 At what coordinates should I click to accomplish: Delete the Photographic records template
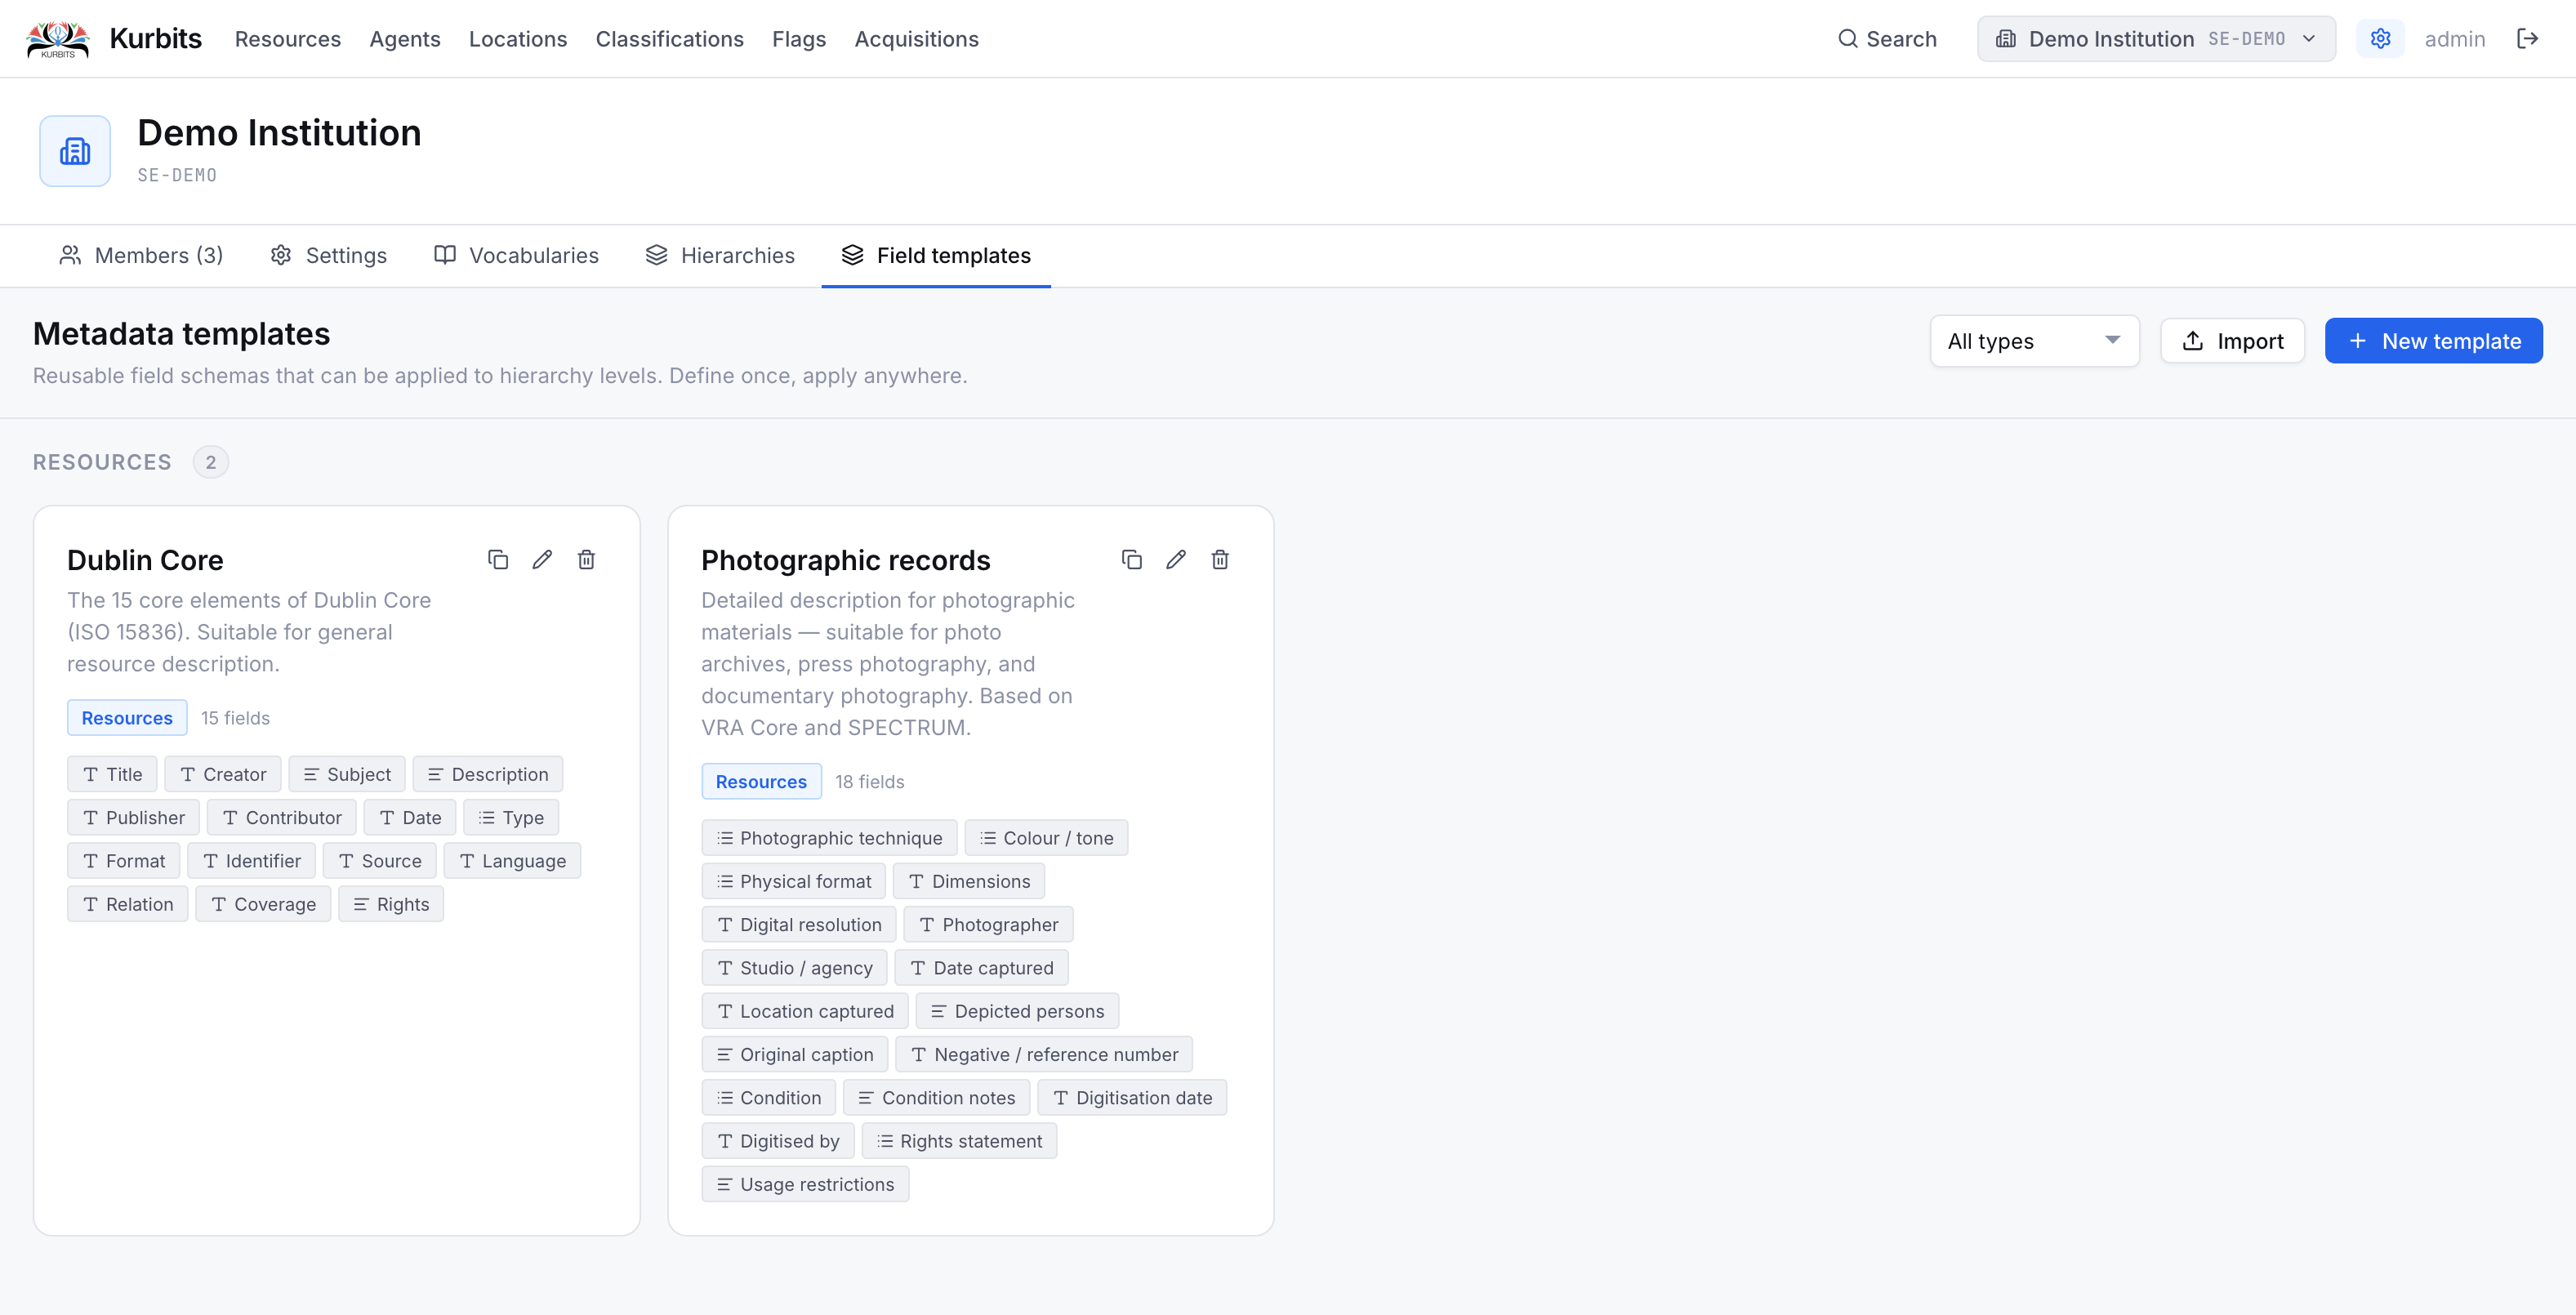1220,560
